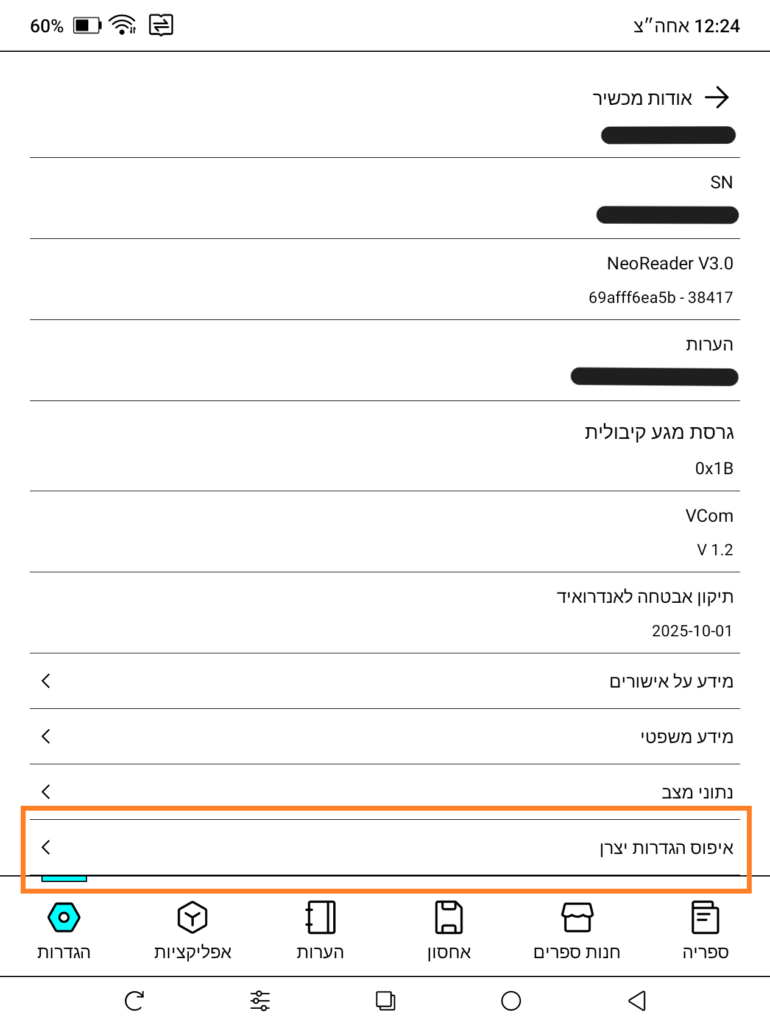Screen dimensions: 770x1024
Task: Tap the NeoReader V3.0 version row
Action: 385,279
